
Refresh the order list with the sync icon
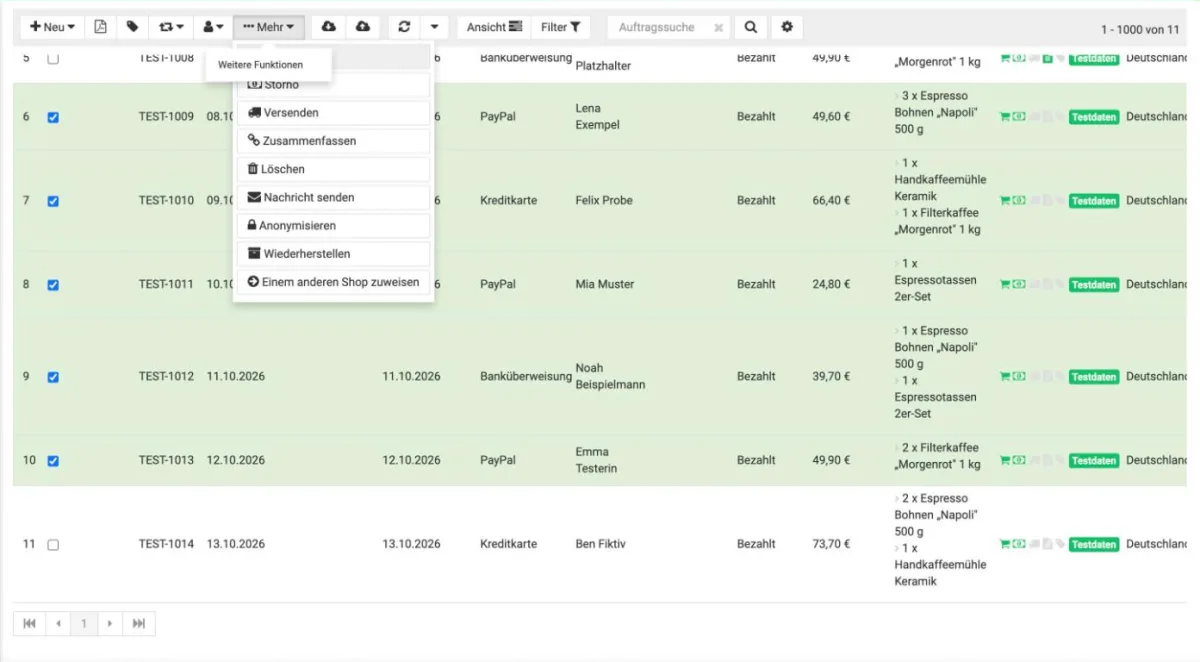[404, 27]
